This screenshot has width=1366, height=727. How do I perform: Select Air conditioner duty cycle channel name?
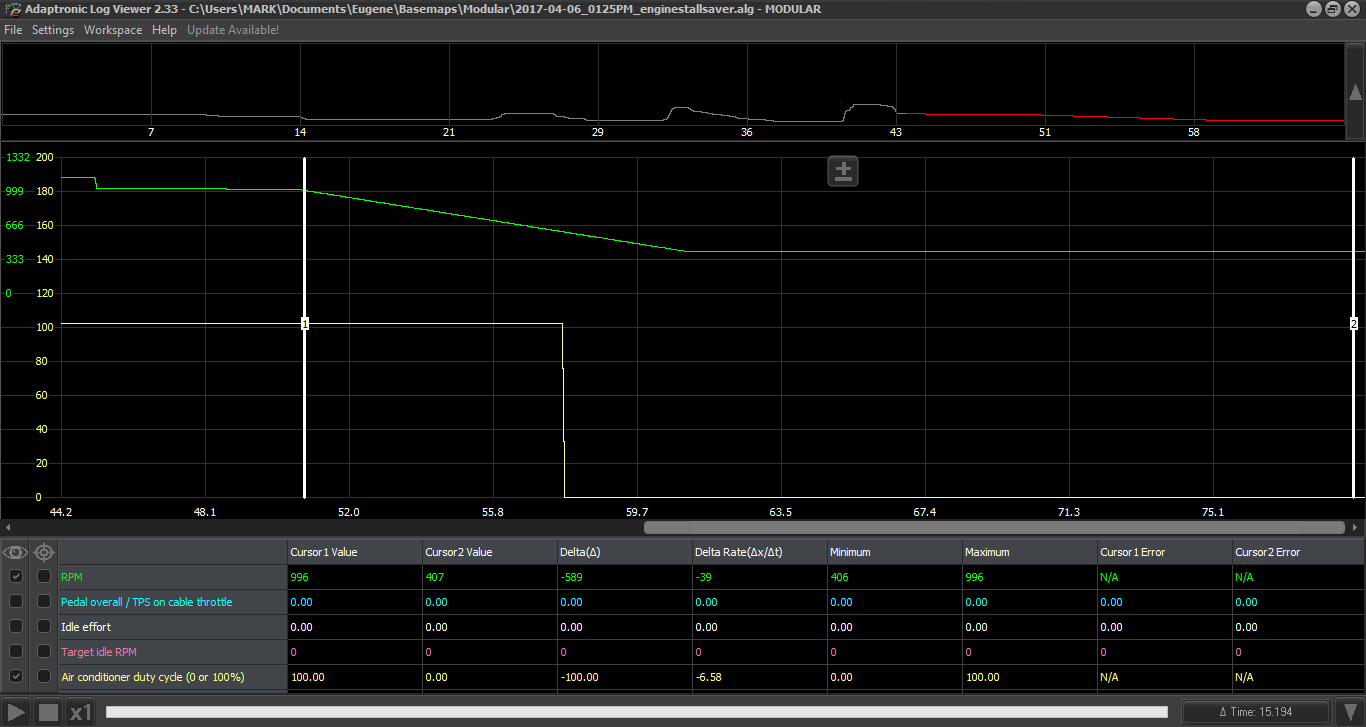[153, 677]
